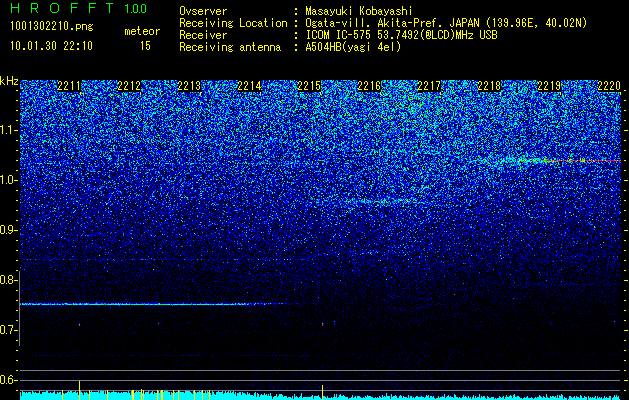Click the 2220 time marker
Screen dimensions: 629x400
point(609,86)
